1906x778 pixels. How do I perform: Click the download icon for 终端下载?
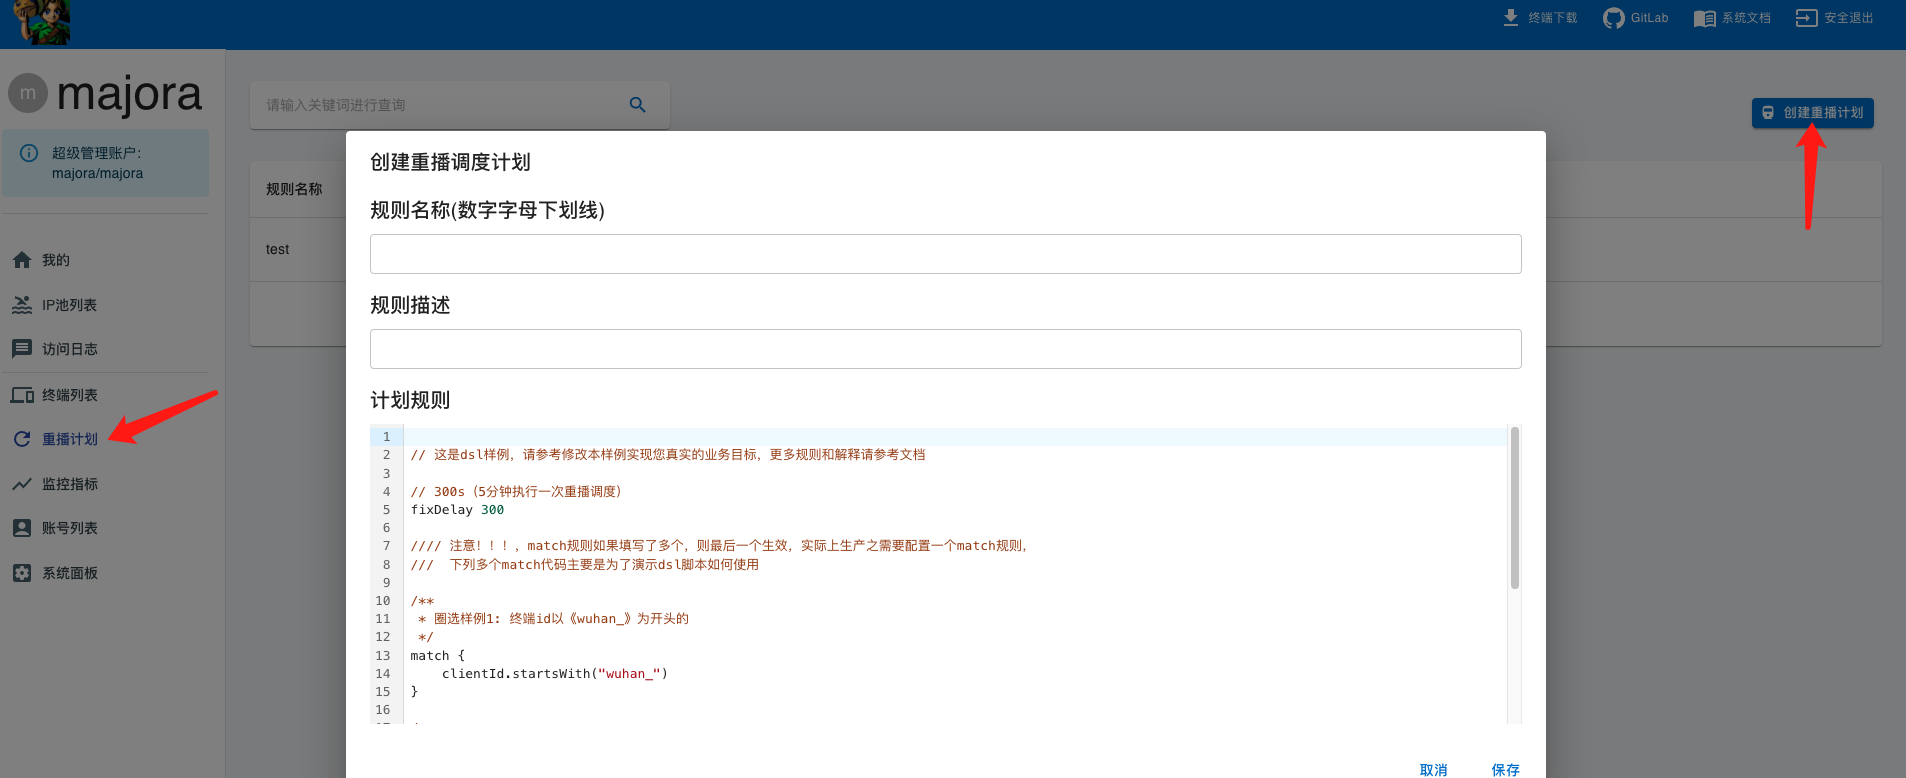1511,18
